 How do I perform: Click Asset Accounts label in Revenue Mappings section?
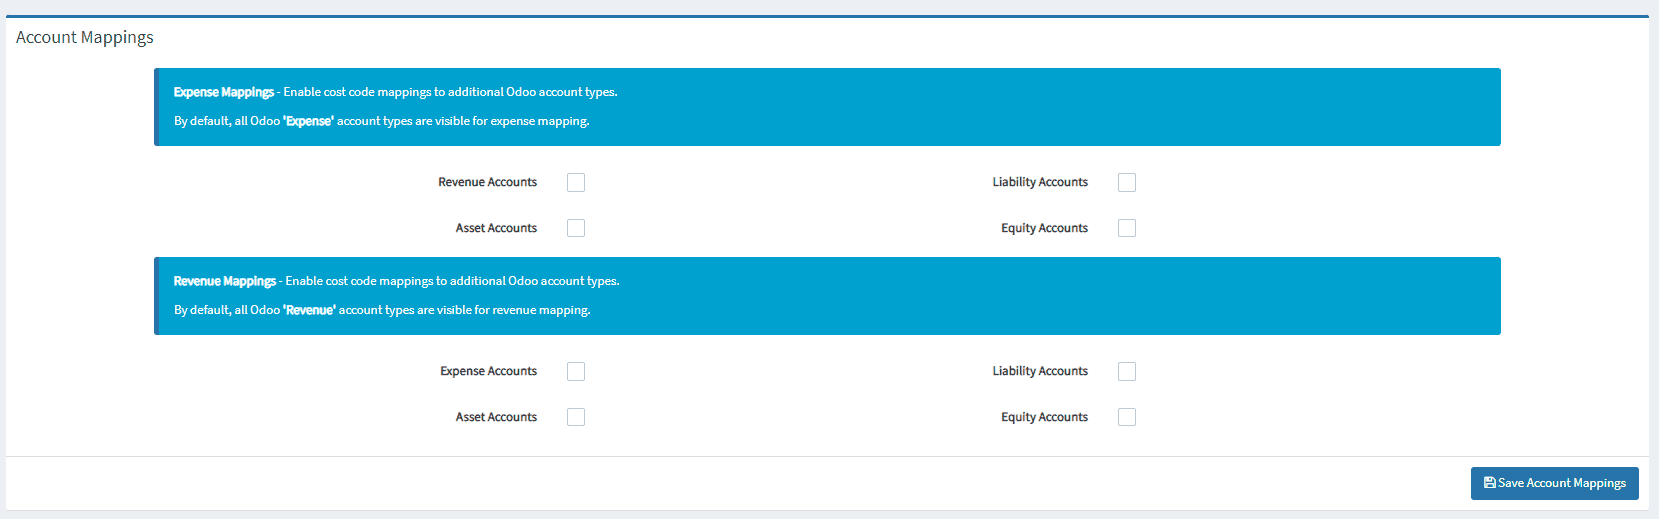(496, 417)
